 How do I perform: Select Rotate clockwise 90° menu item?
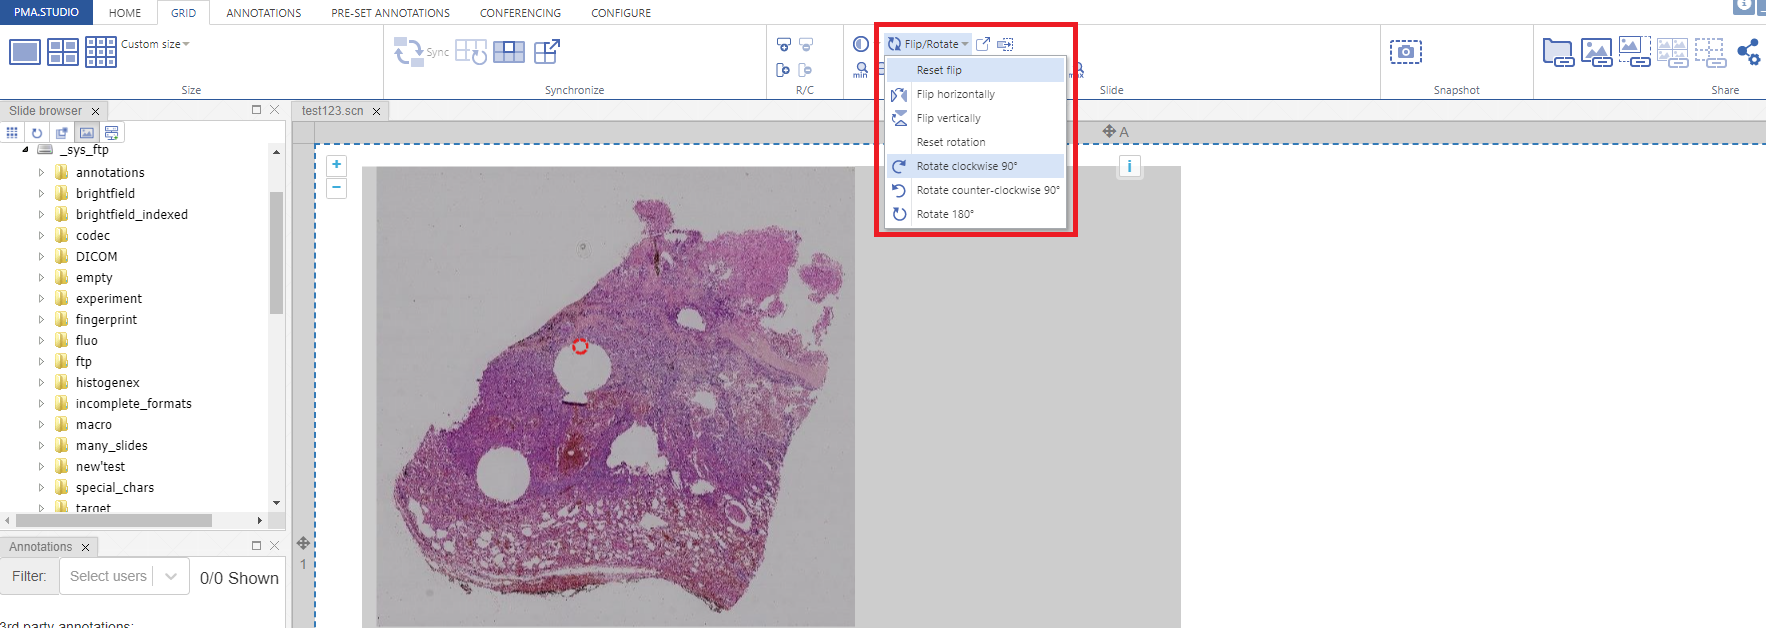pyautogui.click(x=966, y=166)
